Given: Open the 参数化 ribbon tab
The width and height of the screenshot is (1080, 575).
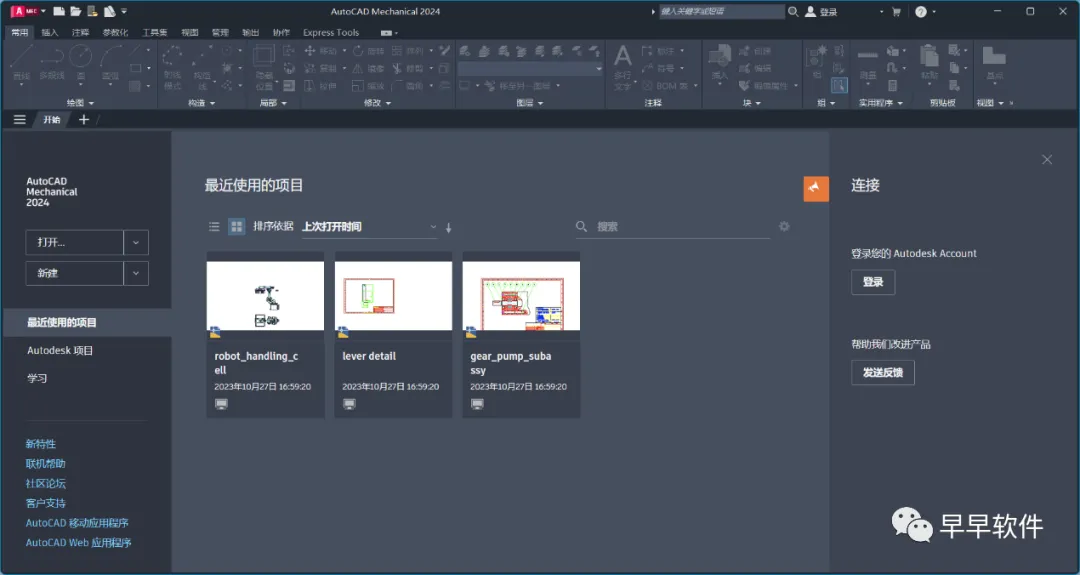Looking at the screenshot, I should (x=115, y=32).
